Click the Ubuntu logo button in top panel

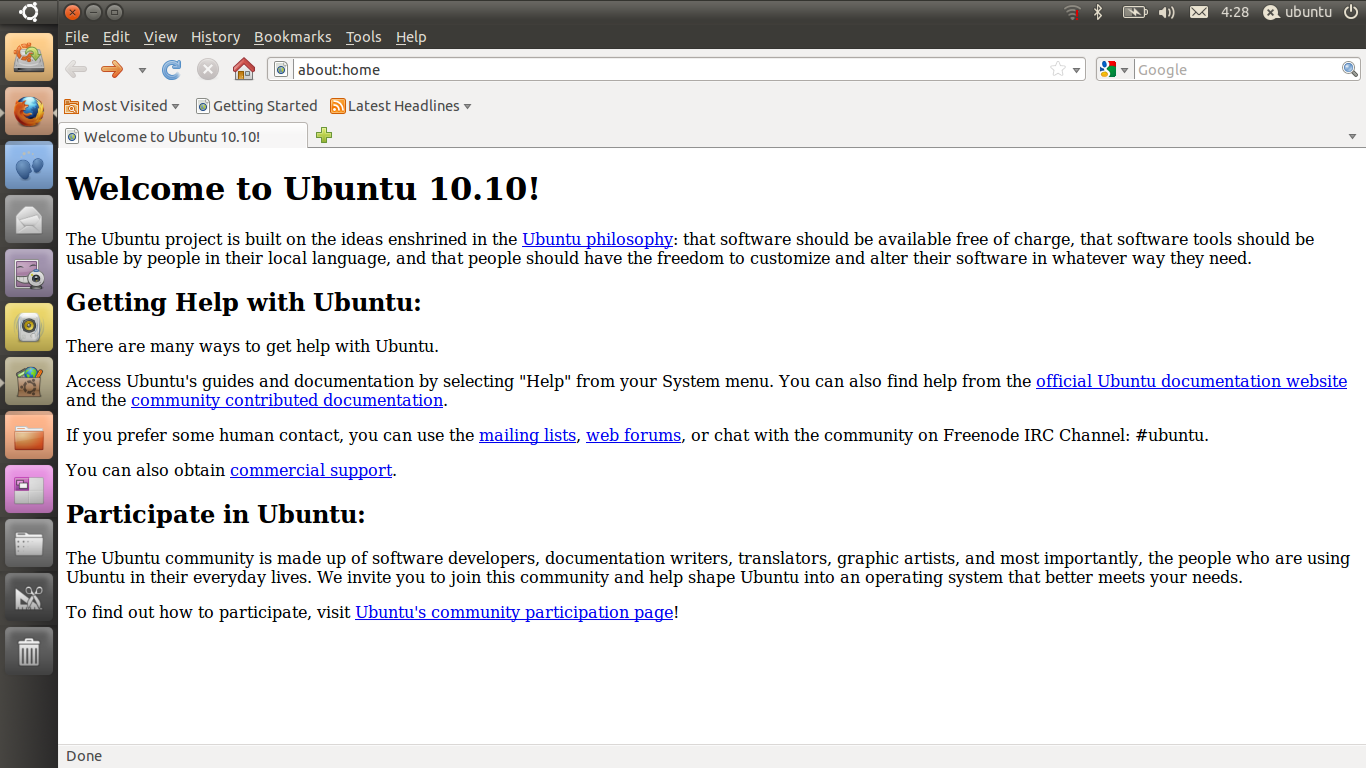[29, 12]
